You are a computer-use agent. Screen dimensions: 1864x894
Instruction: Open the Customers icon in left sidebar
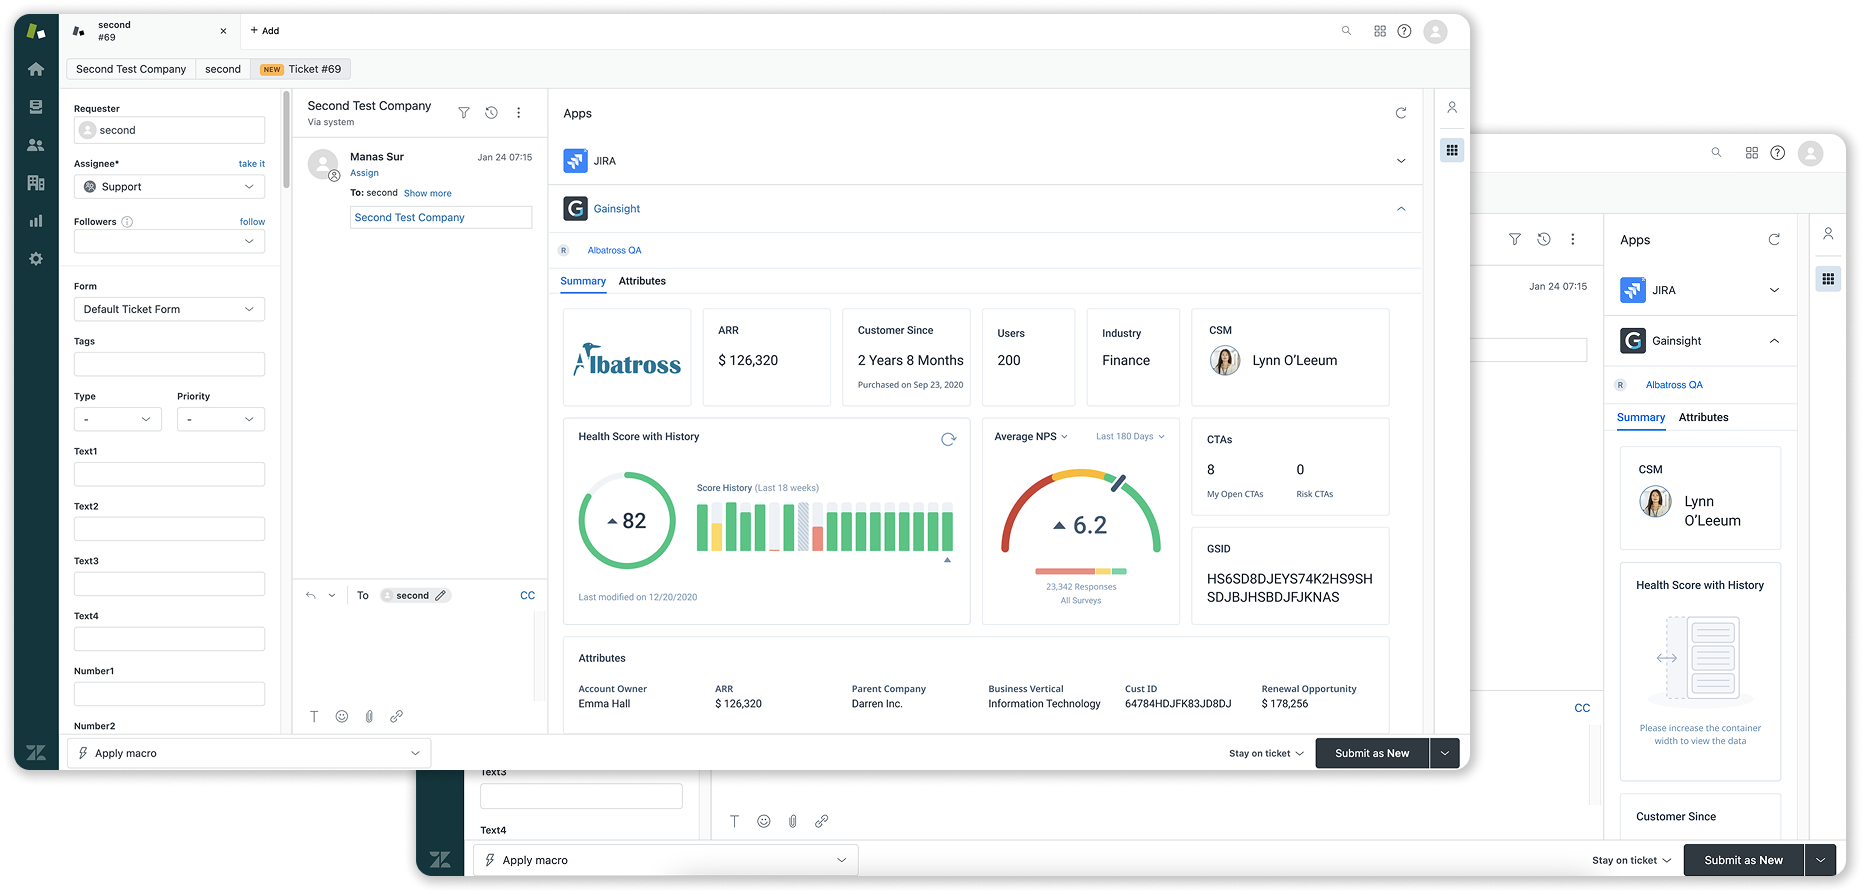point(36,145)
